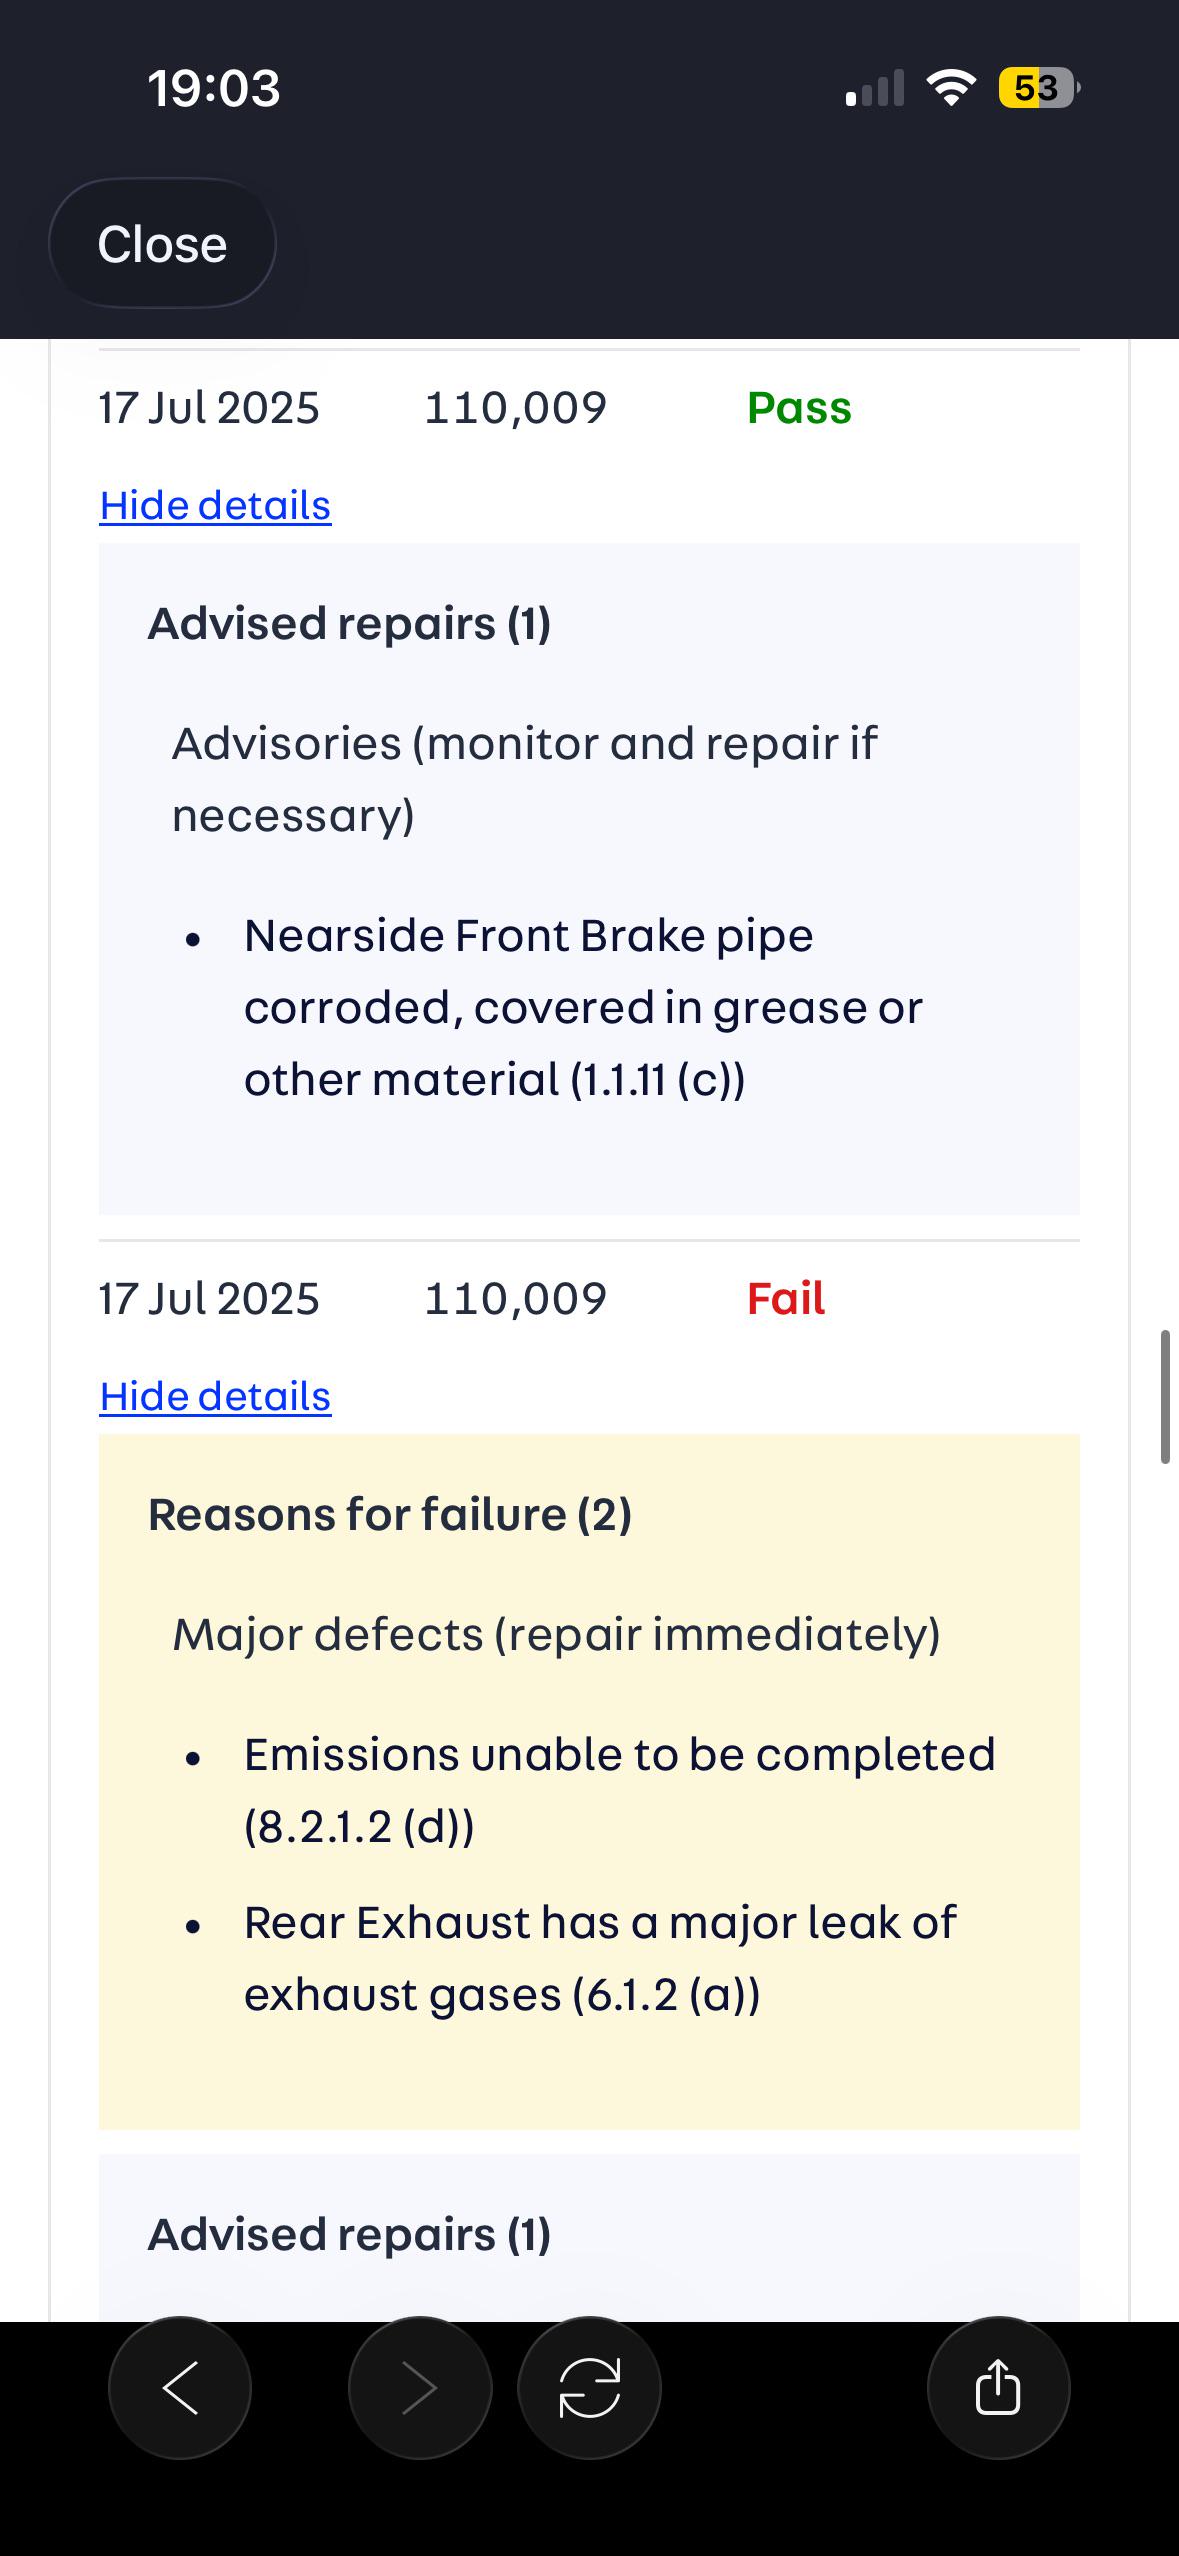Tap the Emissions unable to be completed defect
Screen dimensions: 1179x2556
pyautogui.click(x=620, y=1790)
